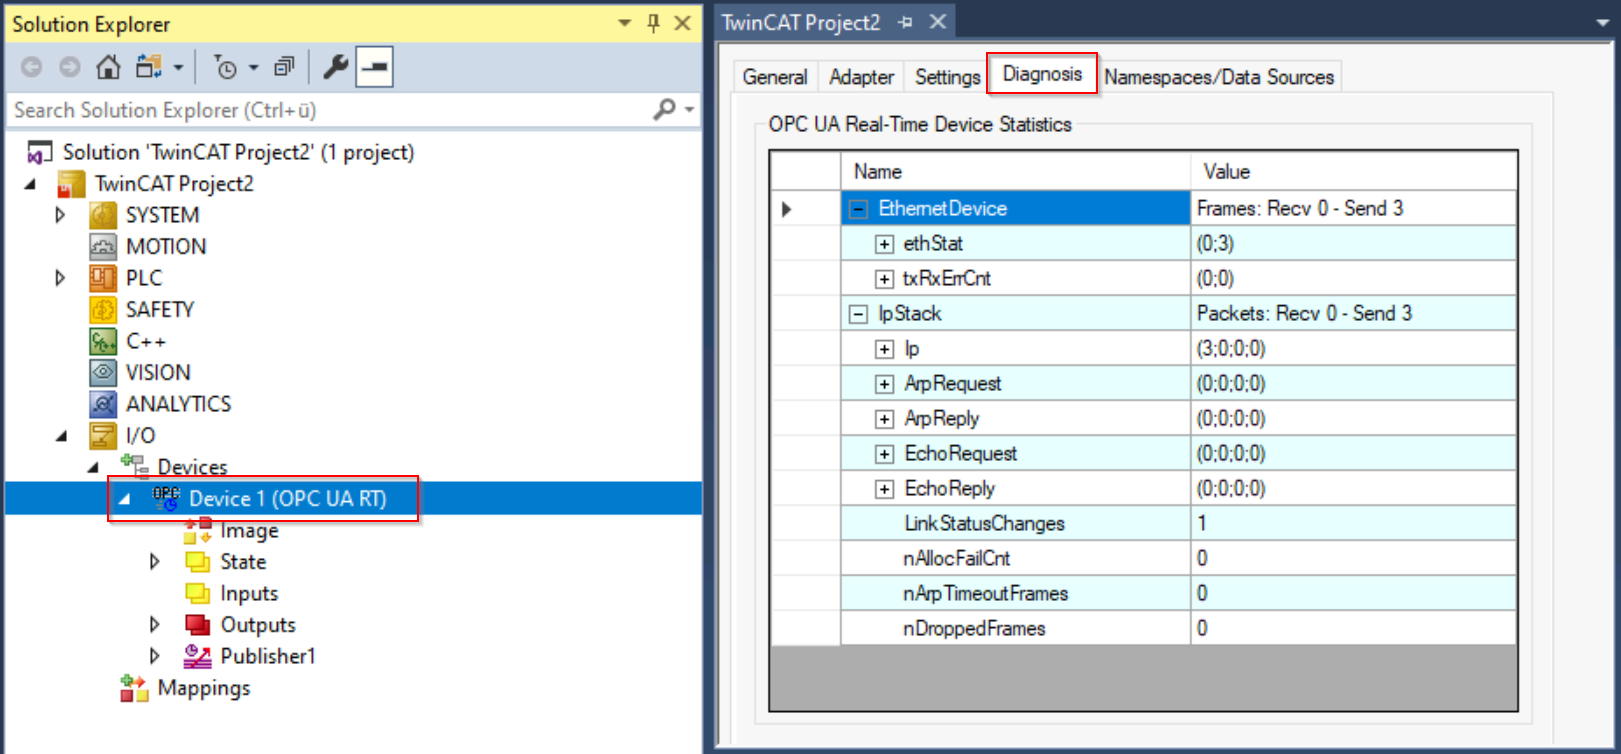Collapse the Devices node
The width and height of the screenshot is (1621, 754).
point(93,467)
